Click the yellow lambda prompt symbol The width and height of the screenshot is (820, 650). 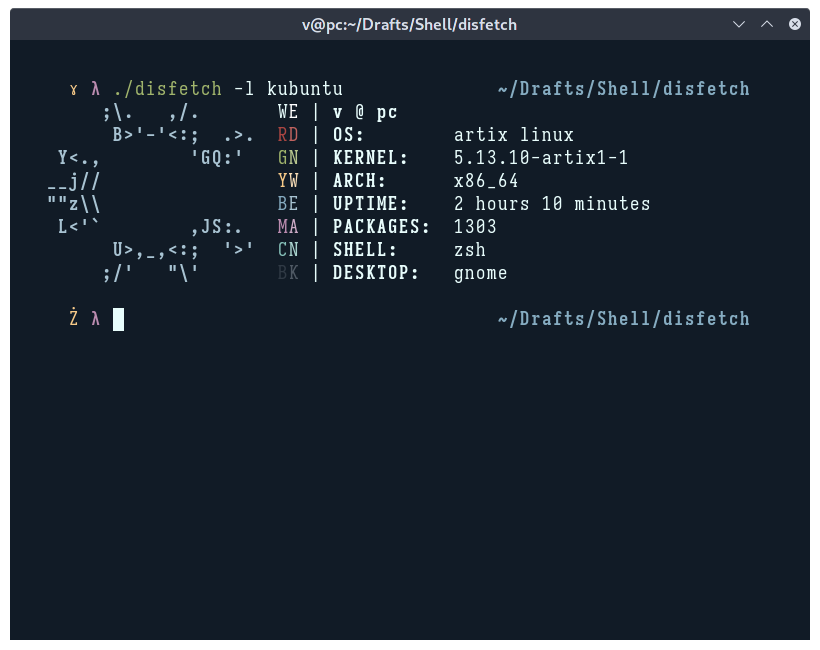95,88
